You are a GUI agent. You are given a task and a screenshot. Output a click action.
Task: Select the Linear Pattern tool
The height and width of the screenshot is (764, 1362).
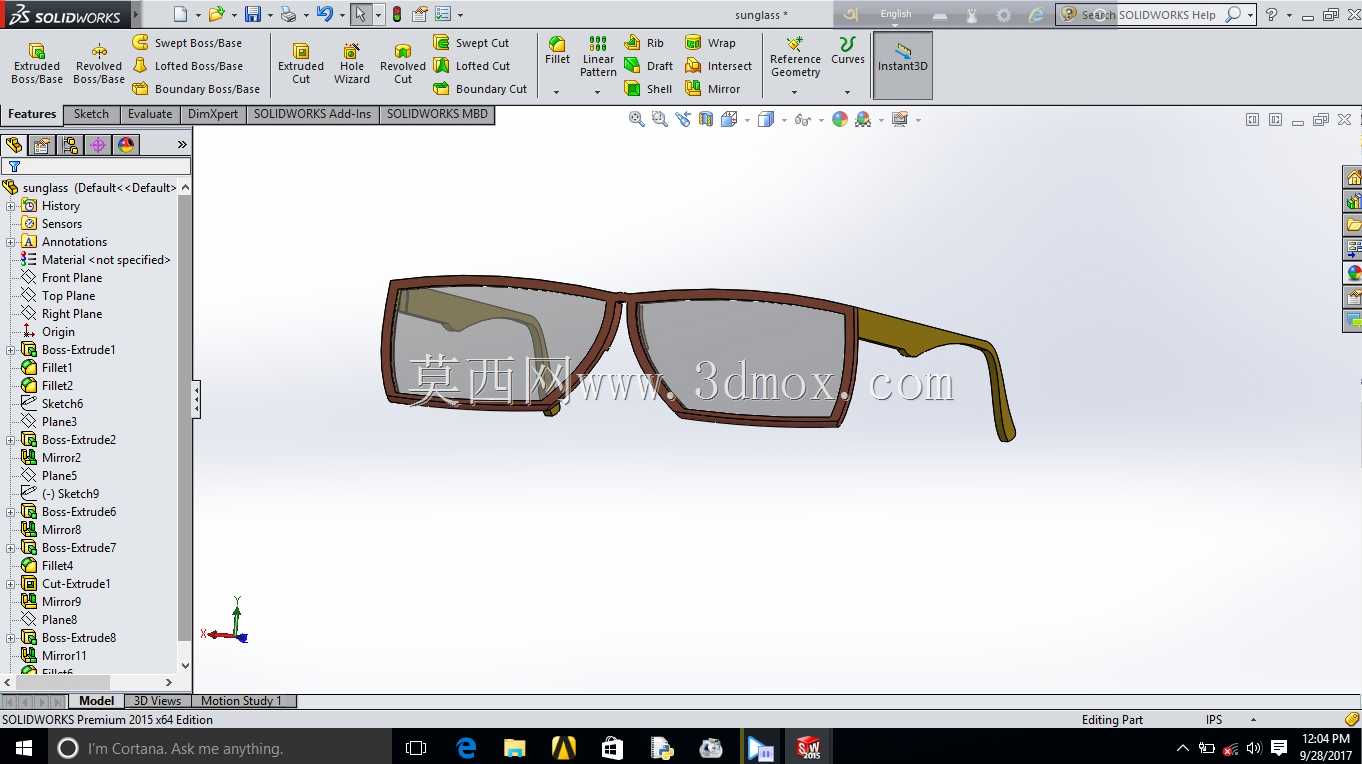click(x=598, y=57)
